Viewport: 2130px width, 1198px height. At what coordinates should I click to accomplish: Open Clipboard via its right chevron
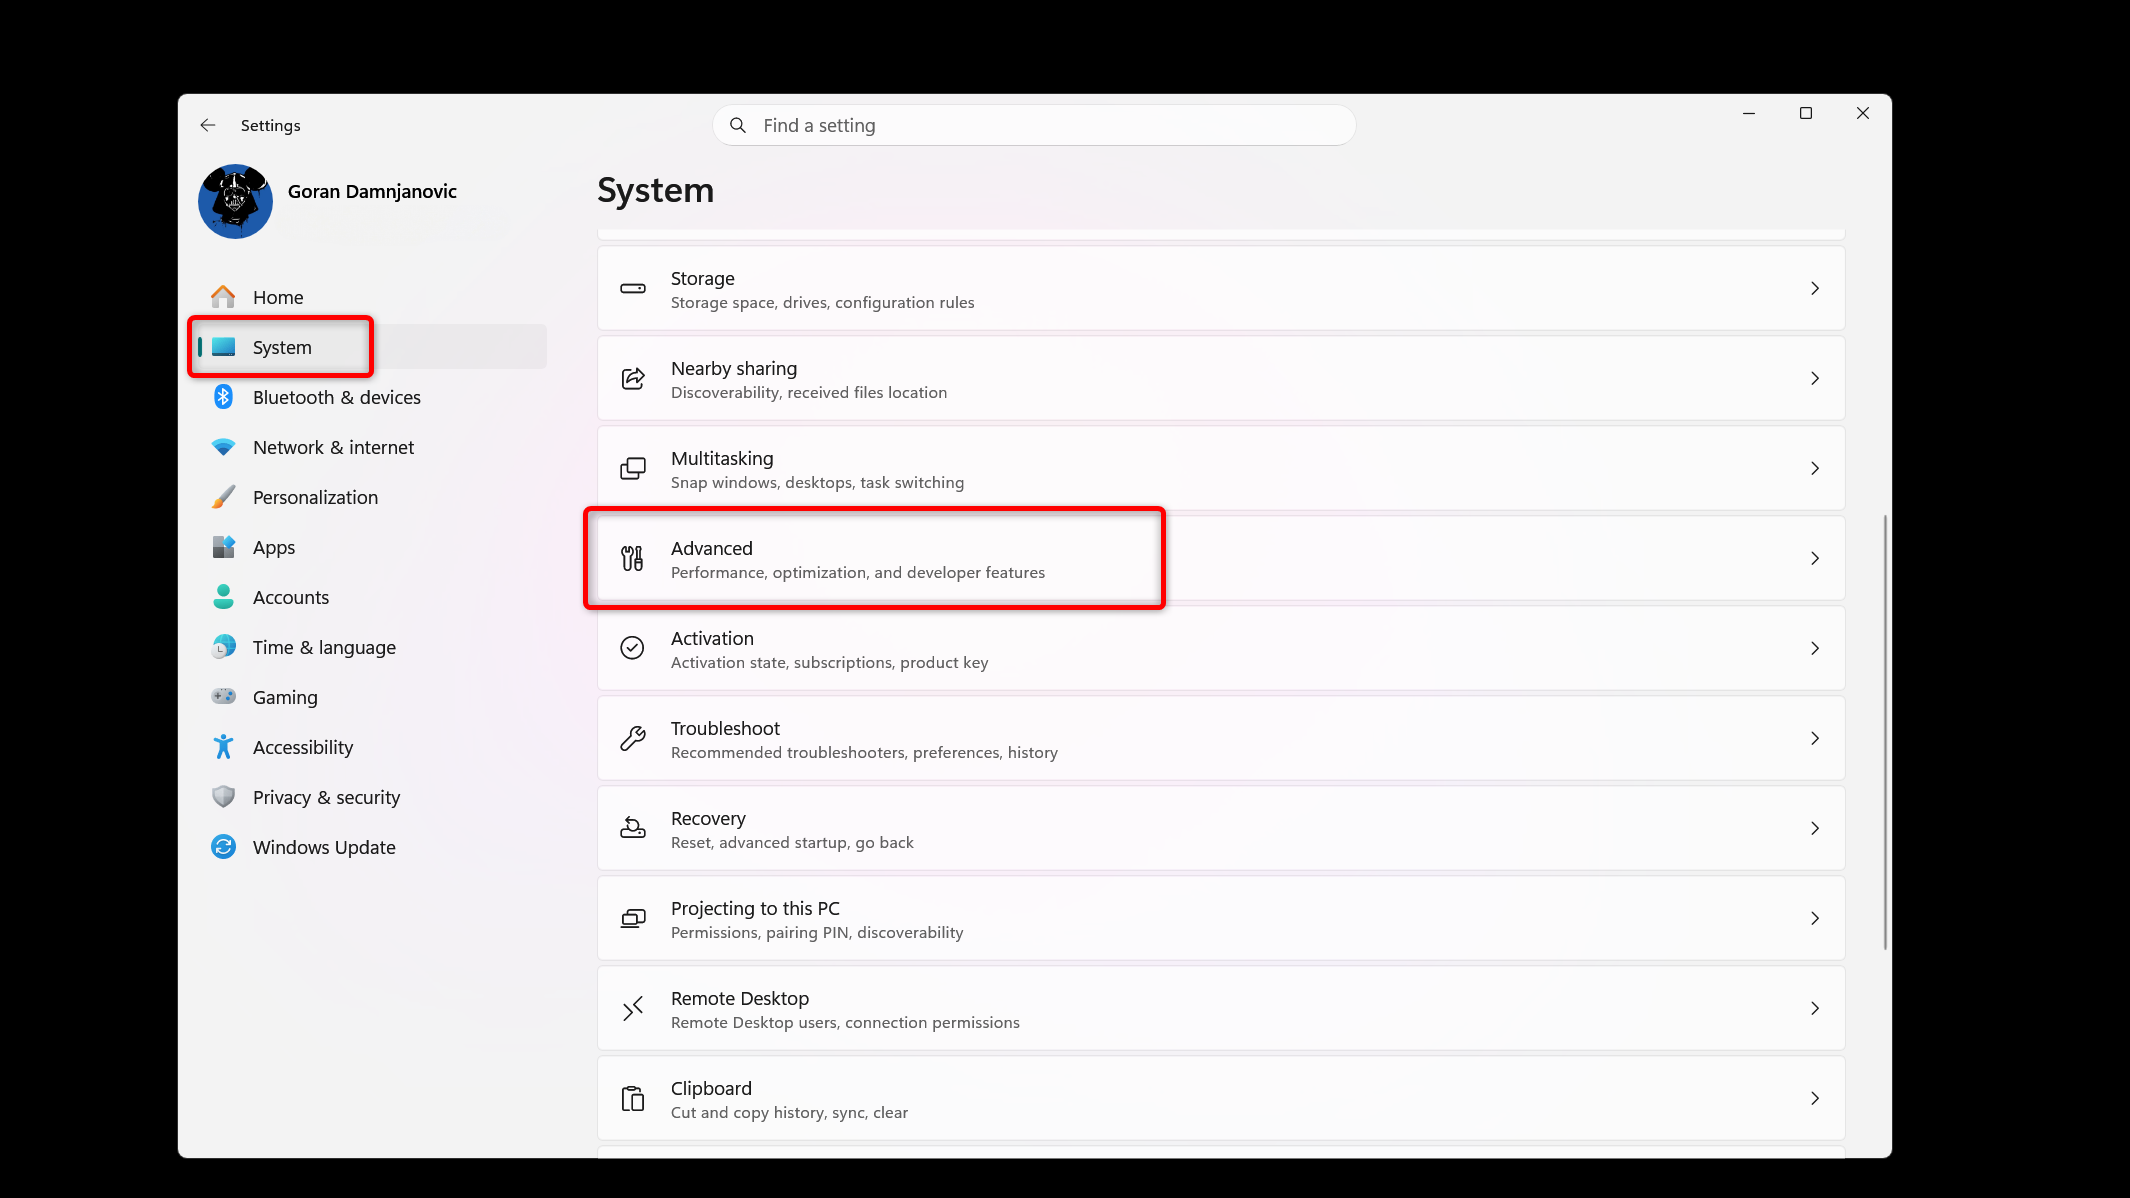coord(1815,1098)
